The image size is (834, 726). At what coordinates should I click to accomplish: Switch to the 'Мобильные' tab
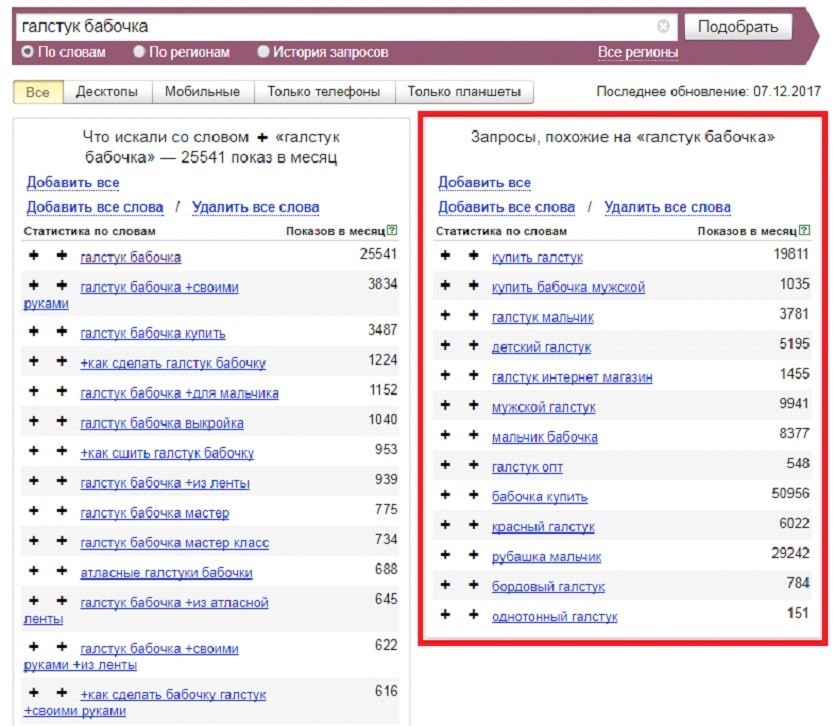203,92
